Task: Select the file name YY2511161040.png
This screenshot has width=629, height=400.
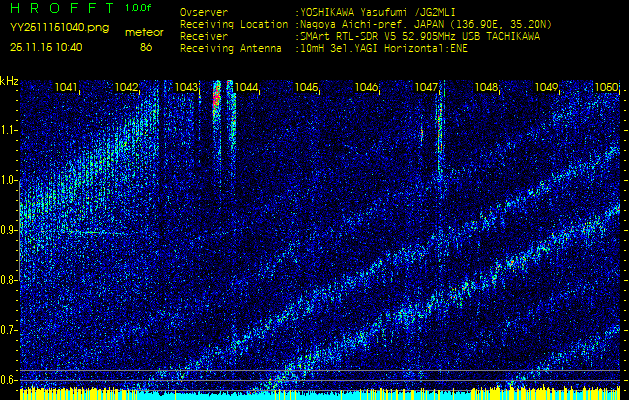Action: (x=59, y=28)
